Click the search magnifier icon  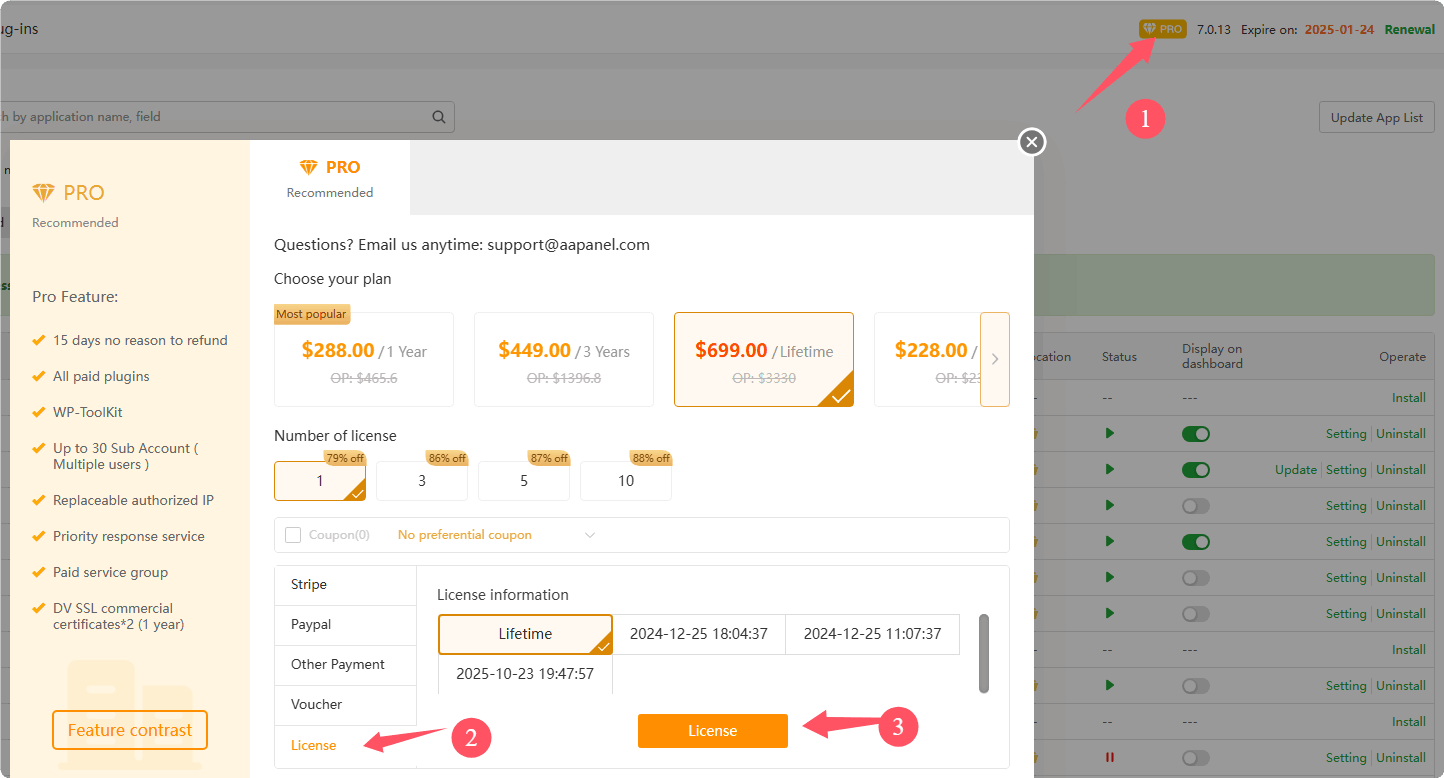click(439, 117)
